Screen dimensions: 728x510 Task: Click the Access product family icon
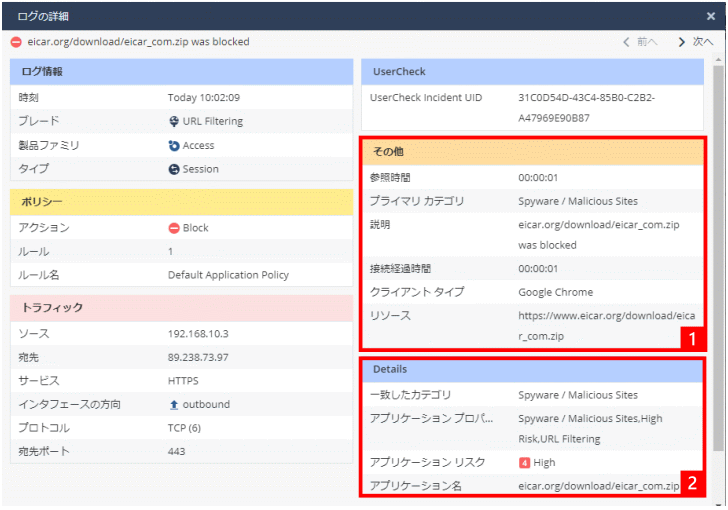pos(174,146)
